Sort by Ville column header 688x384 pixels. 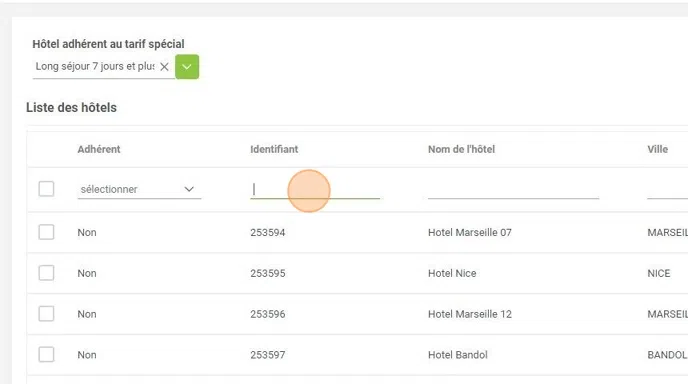tap(658, 149)
